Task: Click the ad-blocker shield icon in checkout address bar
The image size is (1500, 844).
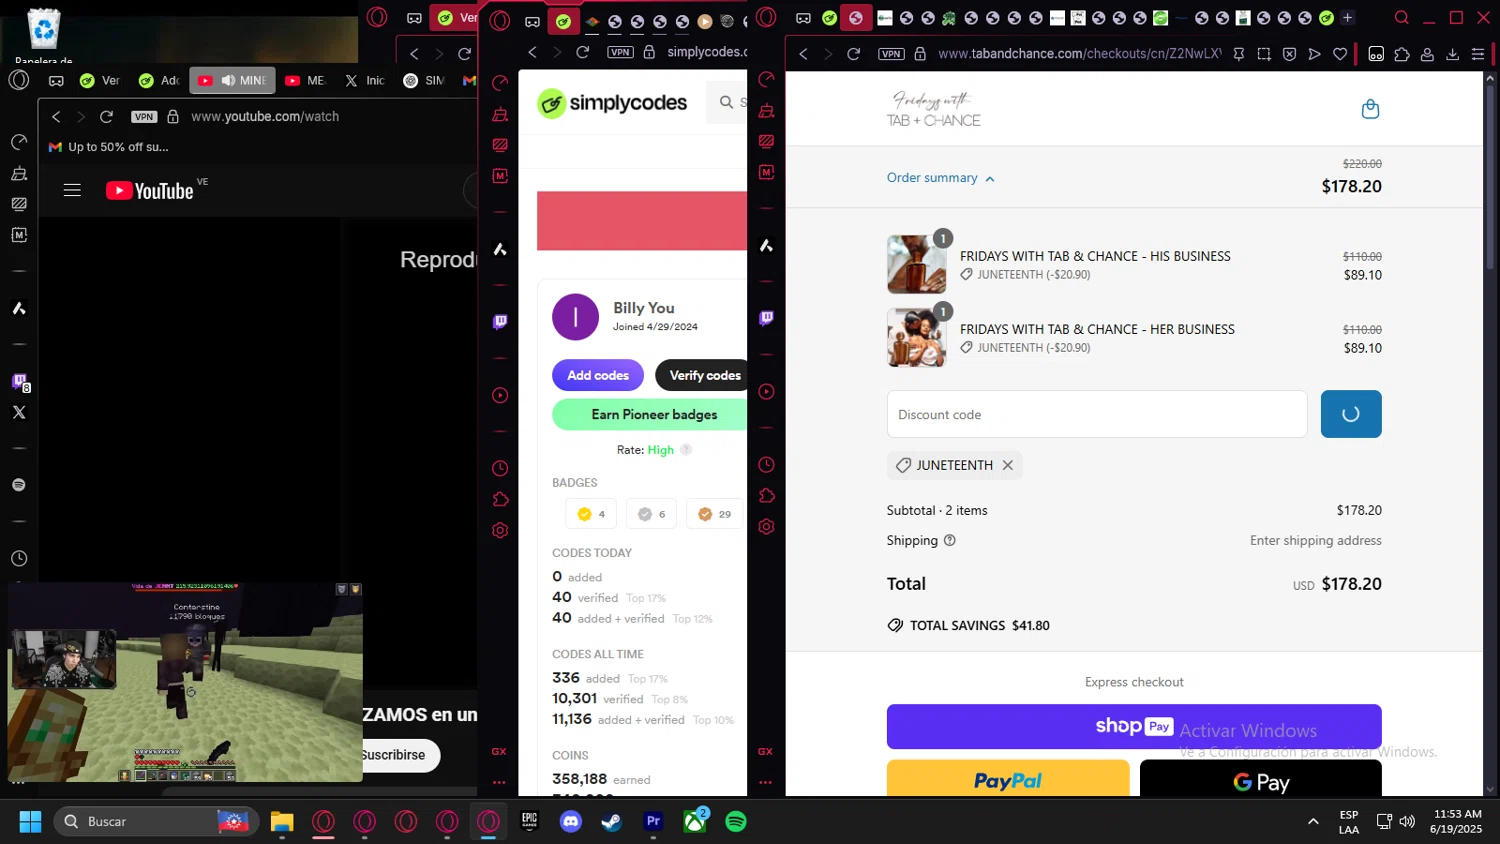Action: pyautogui.click(x=1289, y=54)
